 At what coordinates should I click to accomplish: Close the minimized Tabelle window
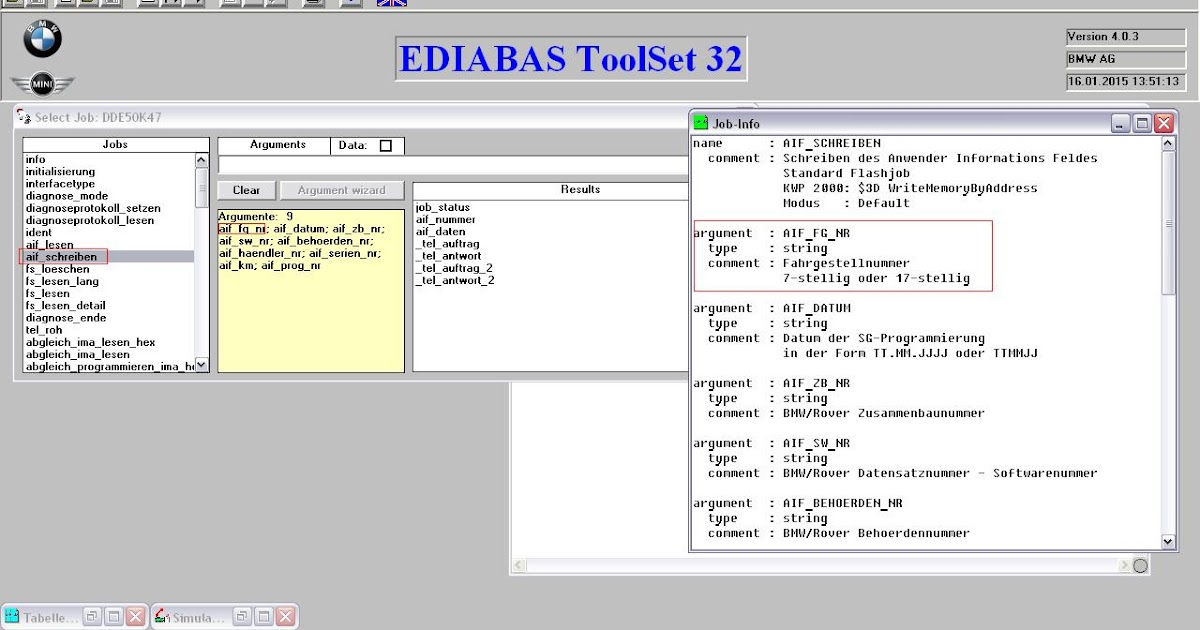tap(135, 617)
